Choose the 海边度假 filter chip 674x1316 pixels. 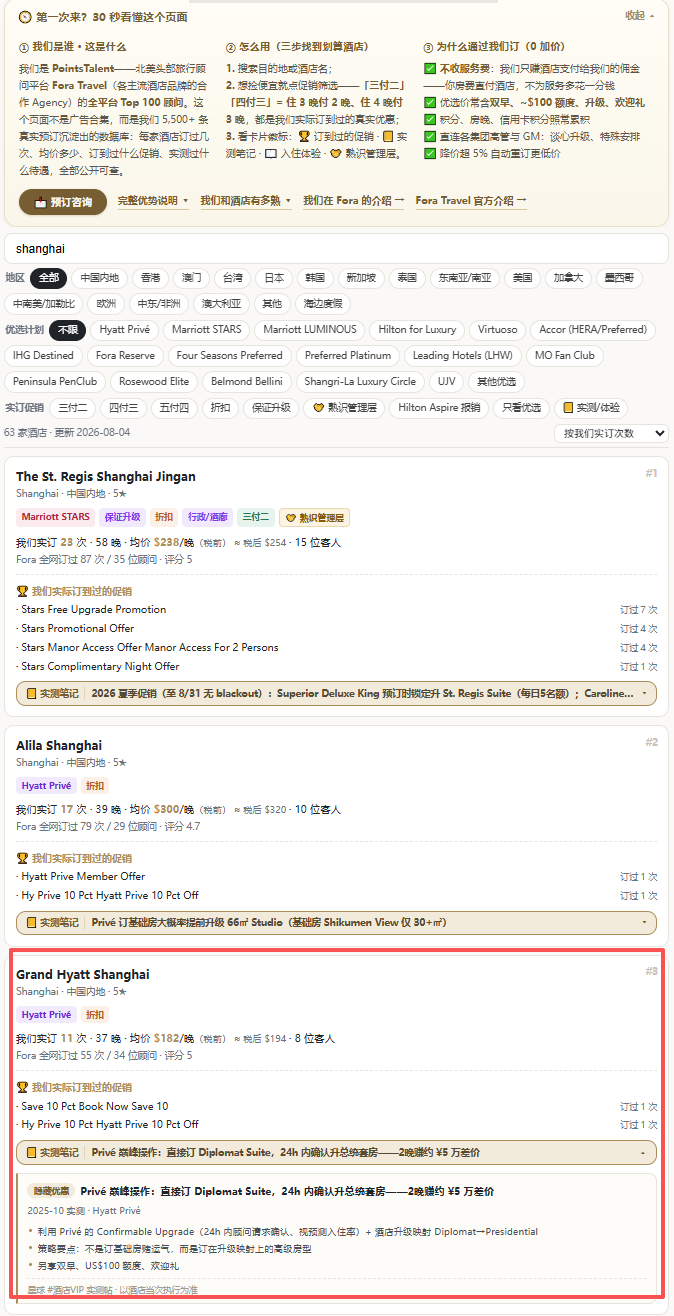(323, 303)
